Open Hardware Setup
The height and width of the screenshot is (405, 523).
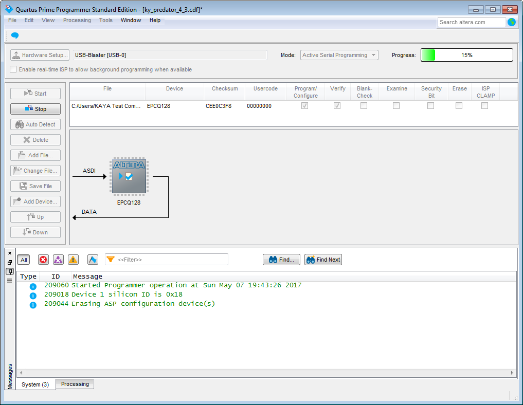(40, 55)
